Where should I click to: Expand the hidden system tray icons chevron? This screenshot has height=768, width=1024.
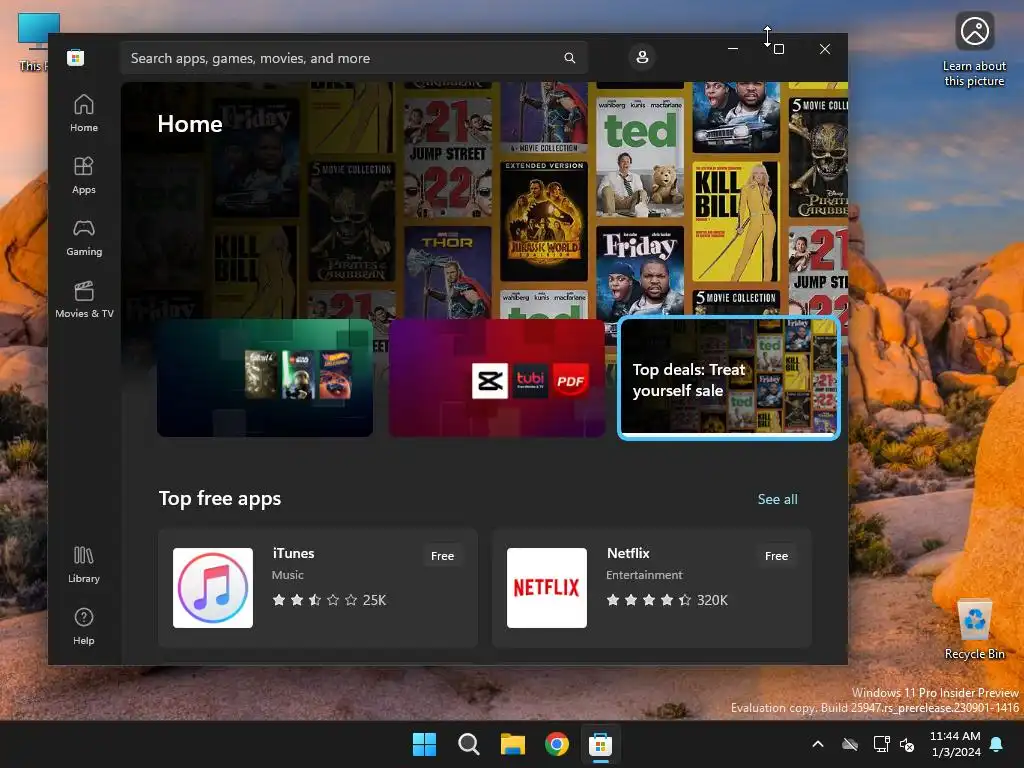click(x=818, y=744)
